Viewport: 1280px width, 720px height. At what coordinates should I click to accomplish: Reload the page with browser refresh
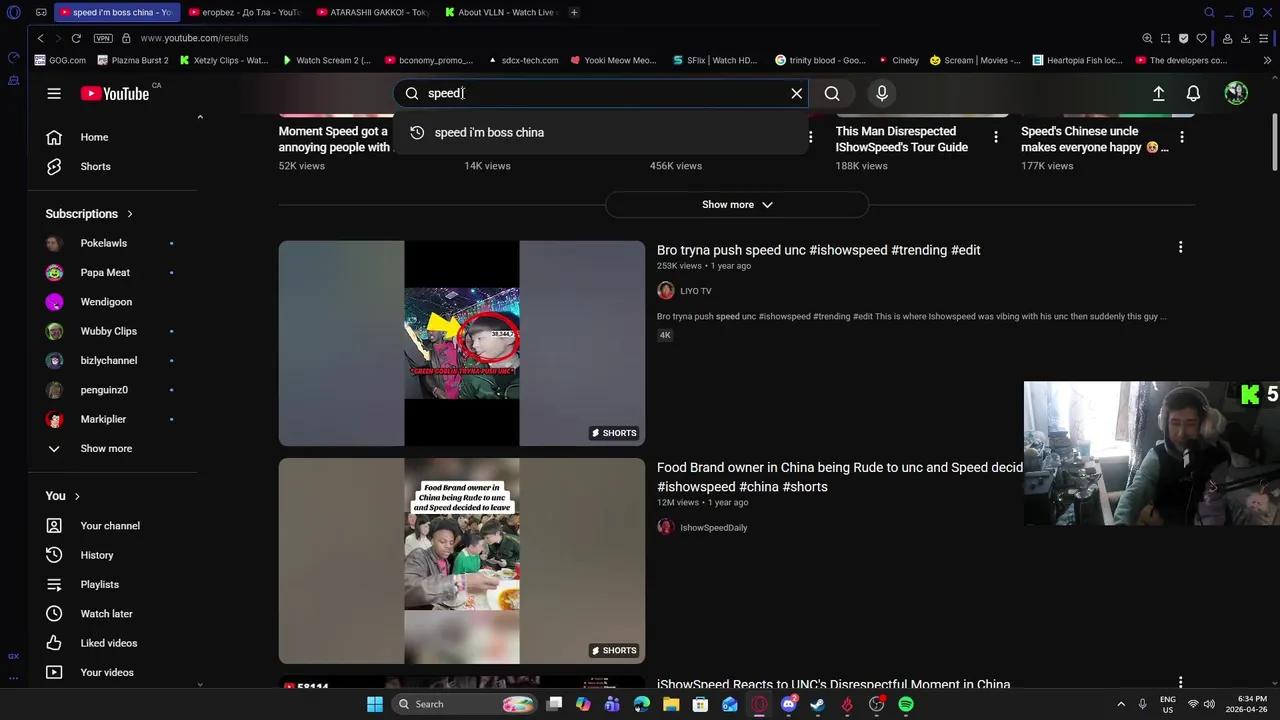[x=76, y=38]
